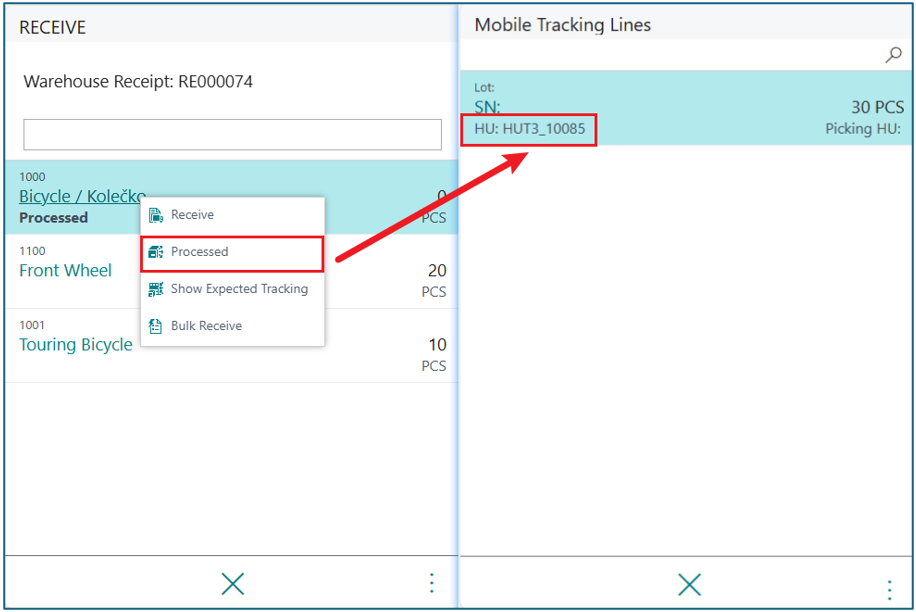This screenshot has height=612, width=916.
Task: Click the empty scan input field
Action: [232, 134]
